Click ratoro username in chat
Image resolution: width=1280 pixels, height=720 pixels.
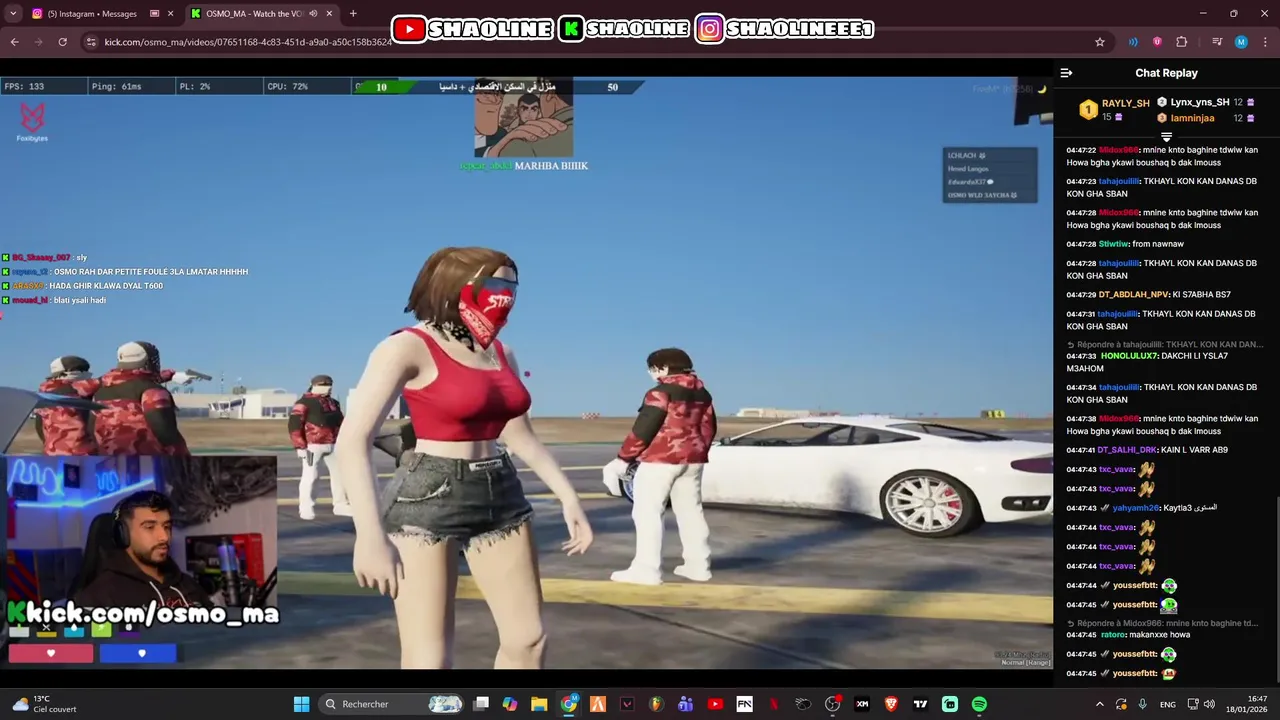(x=1113, y=635)
